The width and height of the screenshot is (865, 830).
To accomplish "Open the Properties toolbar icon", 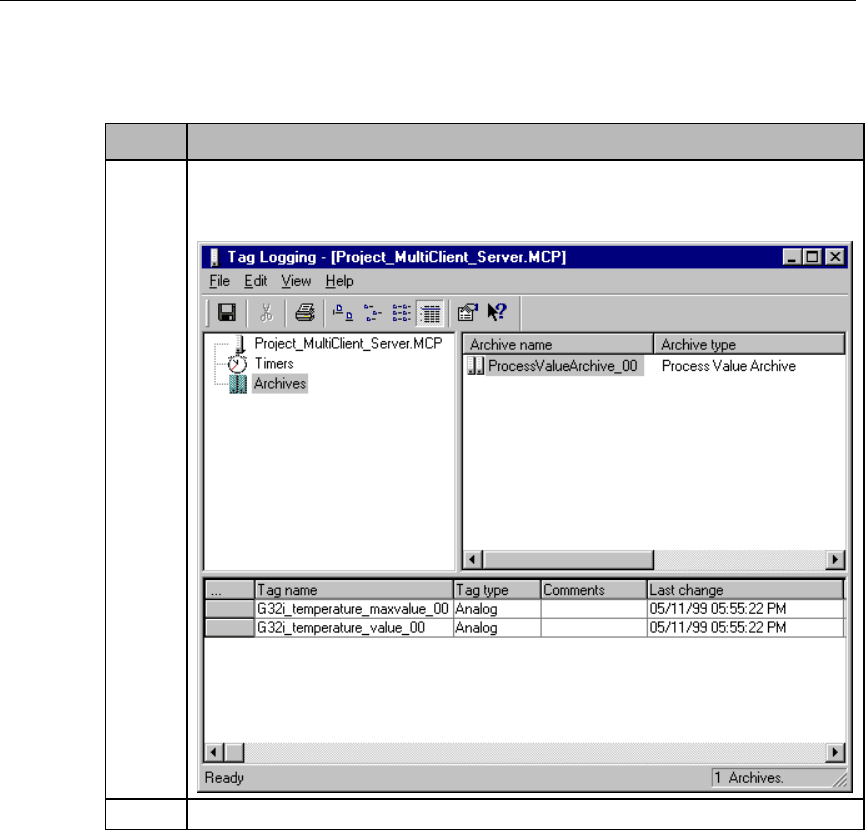I will pos(466,313).
